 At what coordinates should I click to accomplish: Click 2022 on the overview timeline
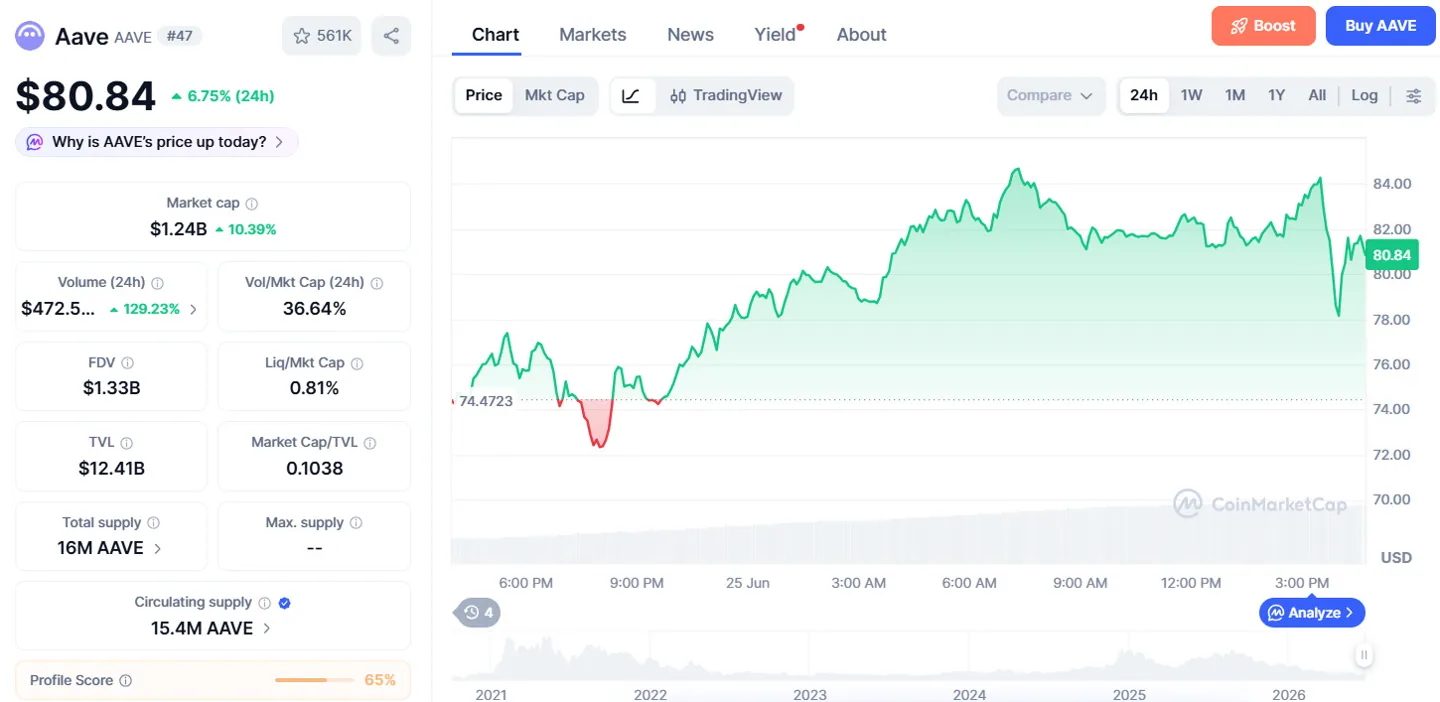coord(650,694)
